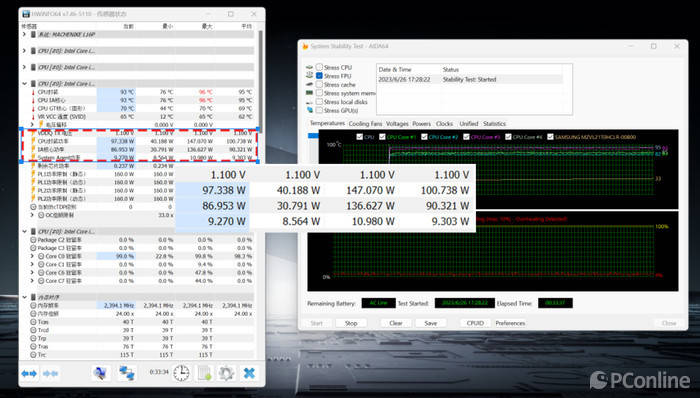
Task: Toggle the SAMSUNG drive graph checkbox
Action: click(x=550, y=137)
